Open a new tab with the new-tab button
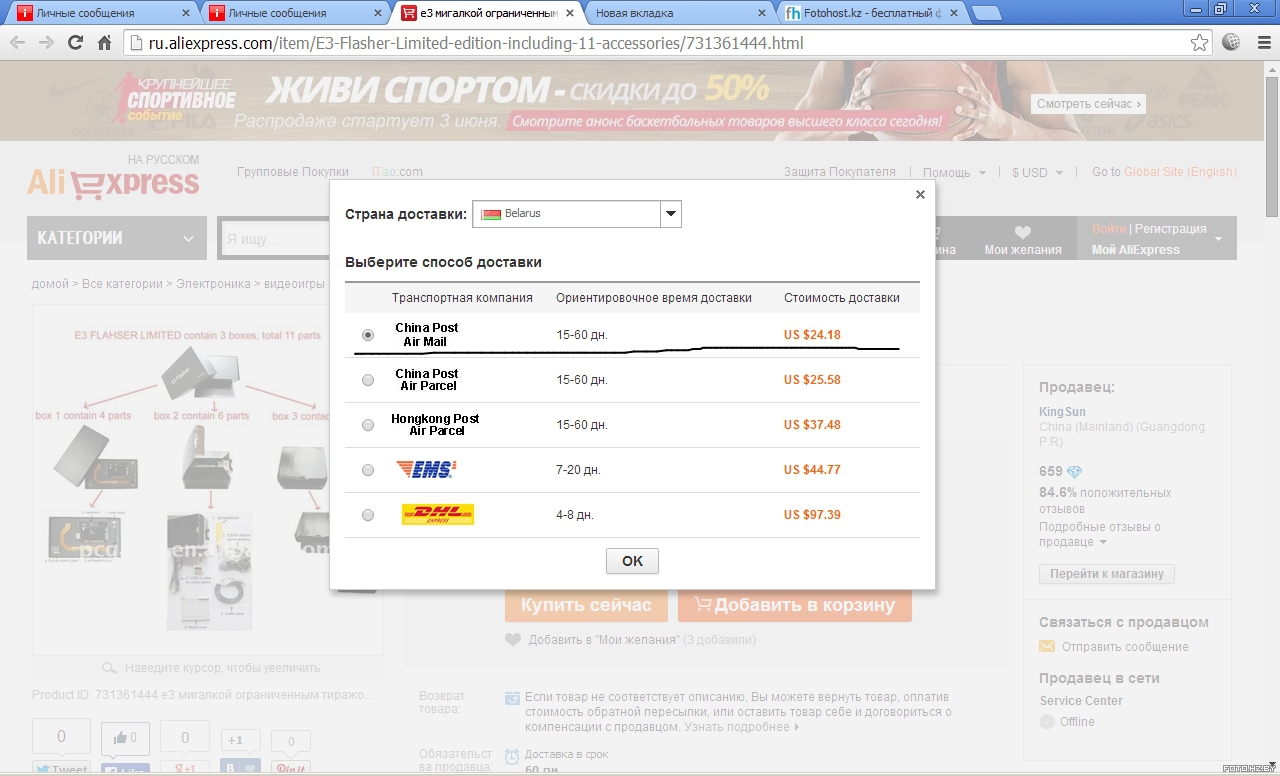Screen dimensions: 1280x776 (986, 13)
